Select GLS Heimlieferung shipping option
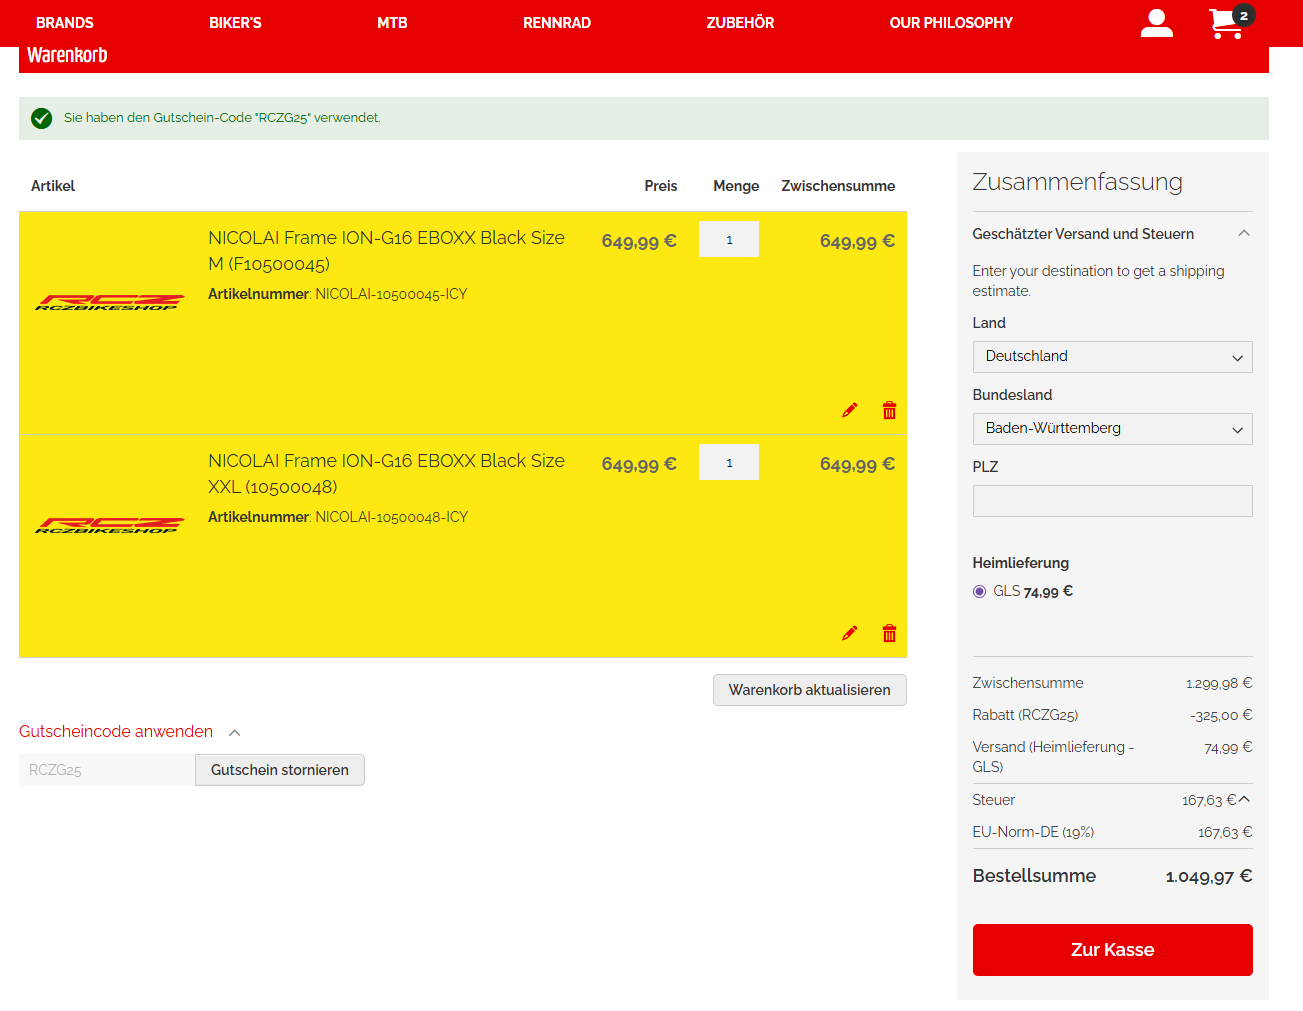The height and width of the screenshot is (1011, 1303). (980, 592)
